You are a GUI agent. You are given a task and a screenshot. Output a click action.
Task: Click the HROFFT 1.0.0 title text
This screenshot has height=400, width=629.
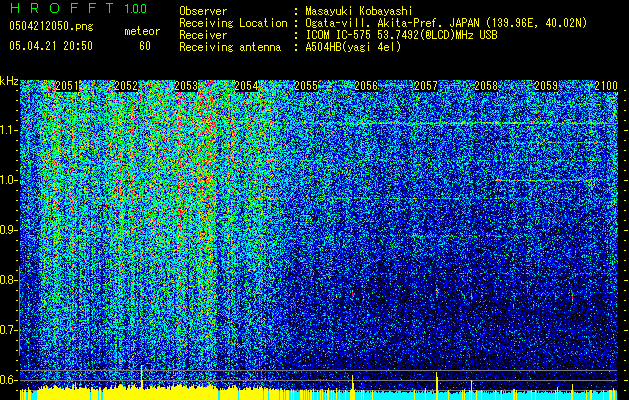78,8
